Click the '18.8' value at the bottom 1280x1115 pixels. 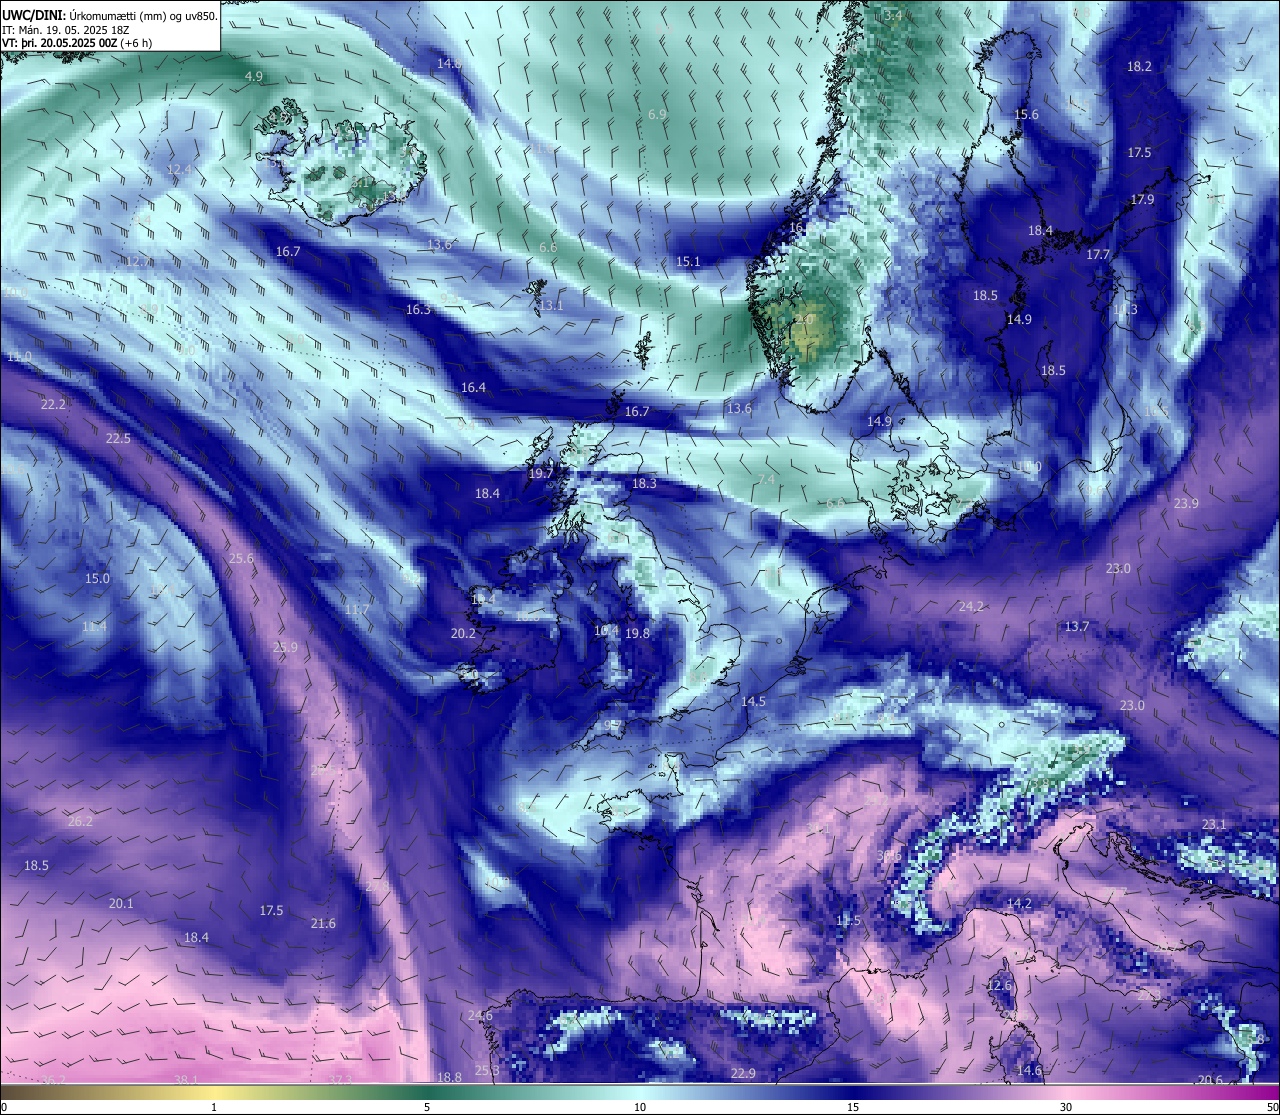[449, 1078]
